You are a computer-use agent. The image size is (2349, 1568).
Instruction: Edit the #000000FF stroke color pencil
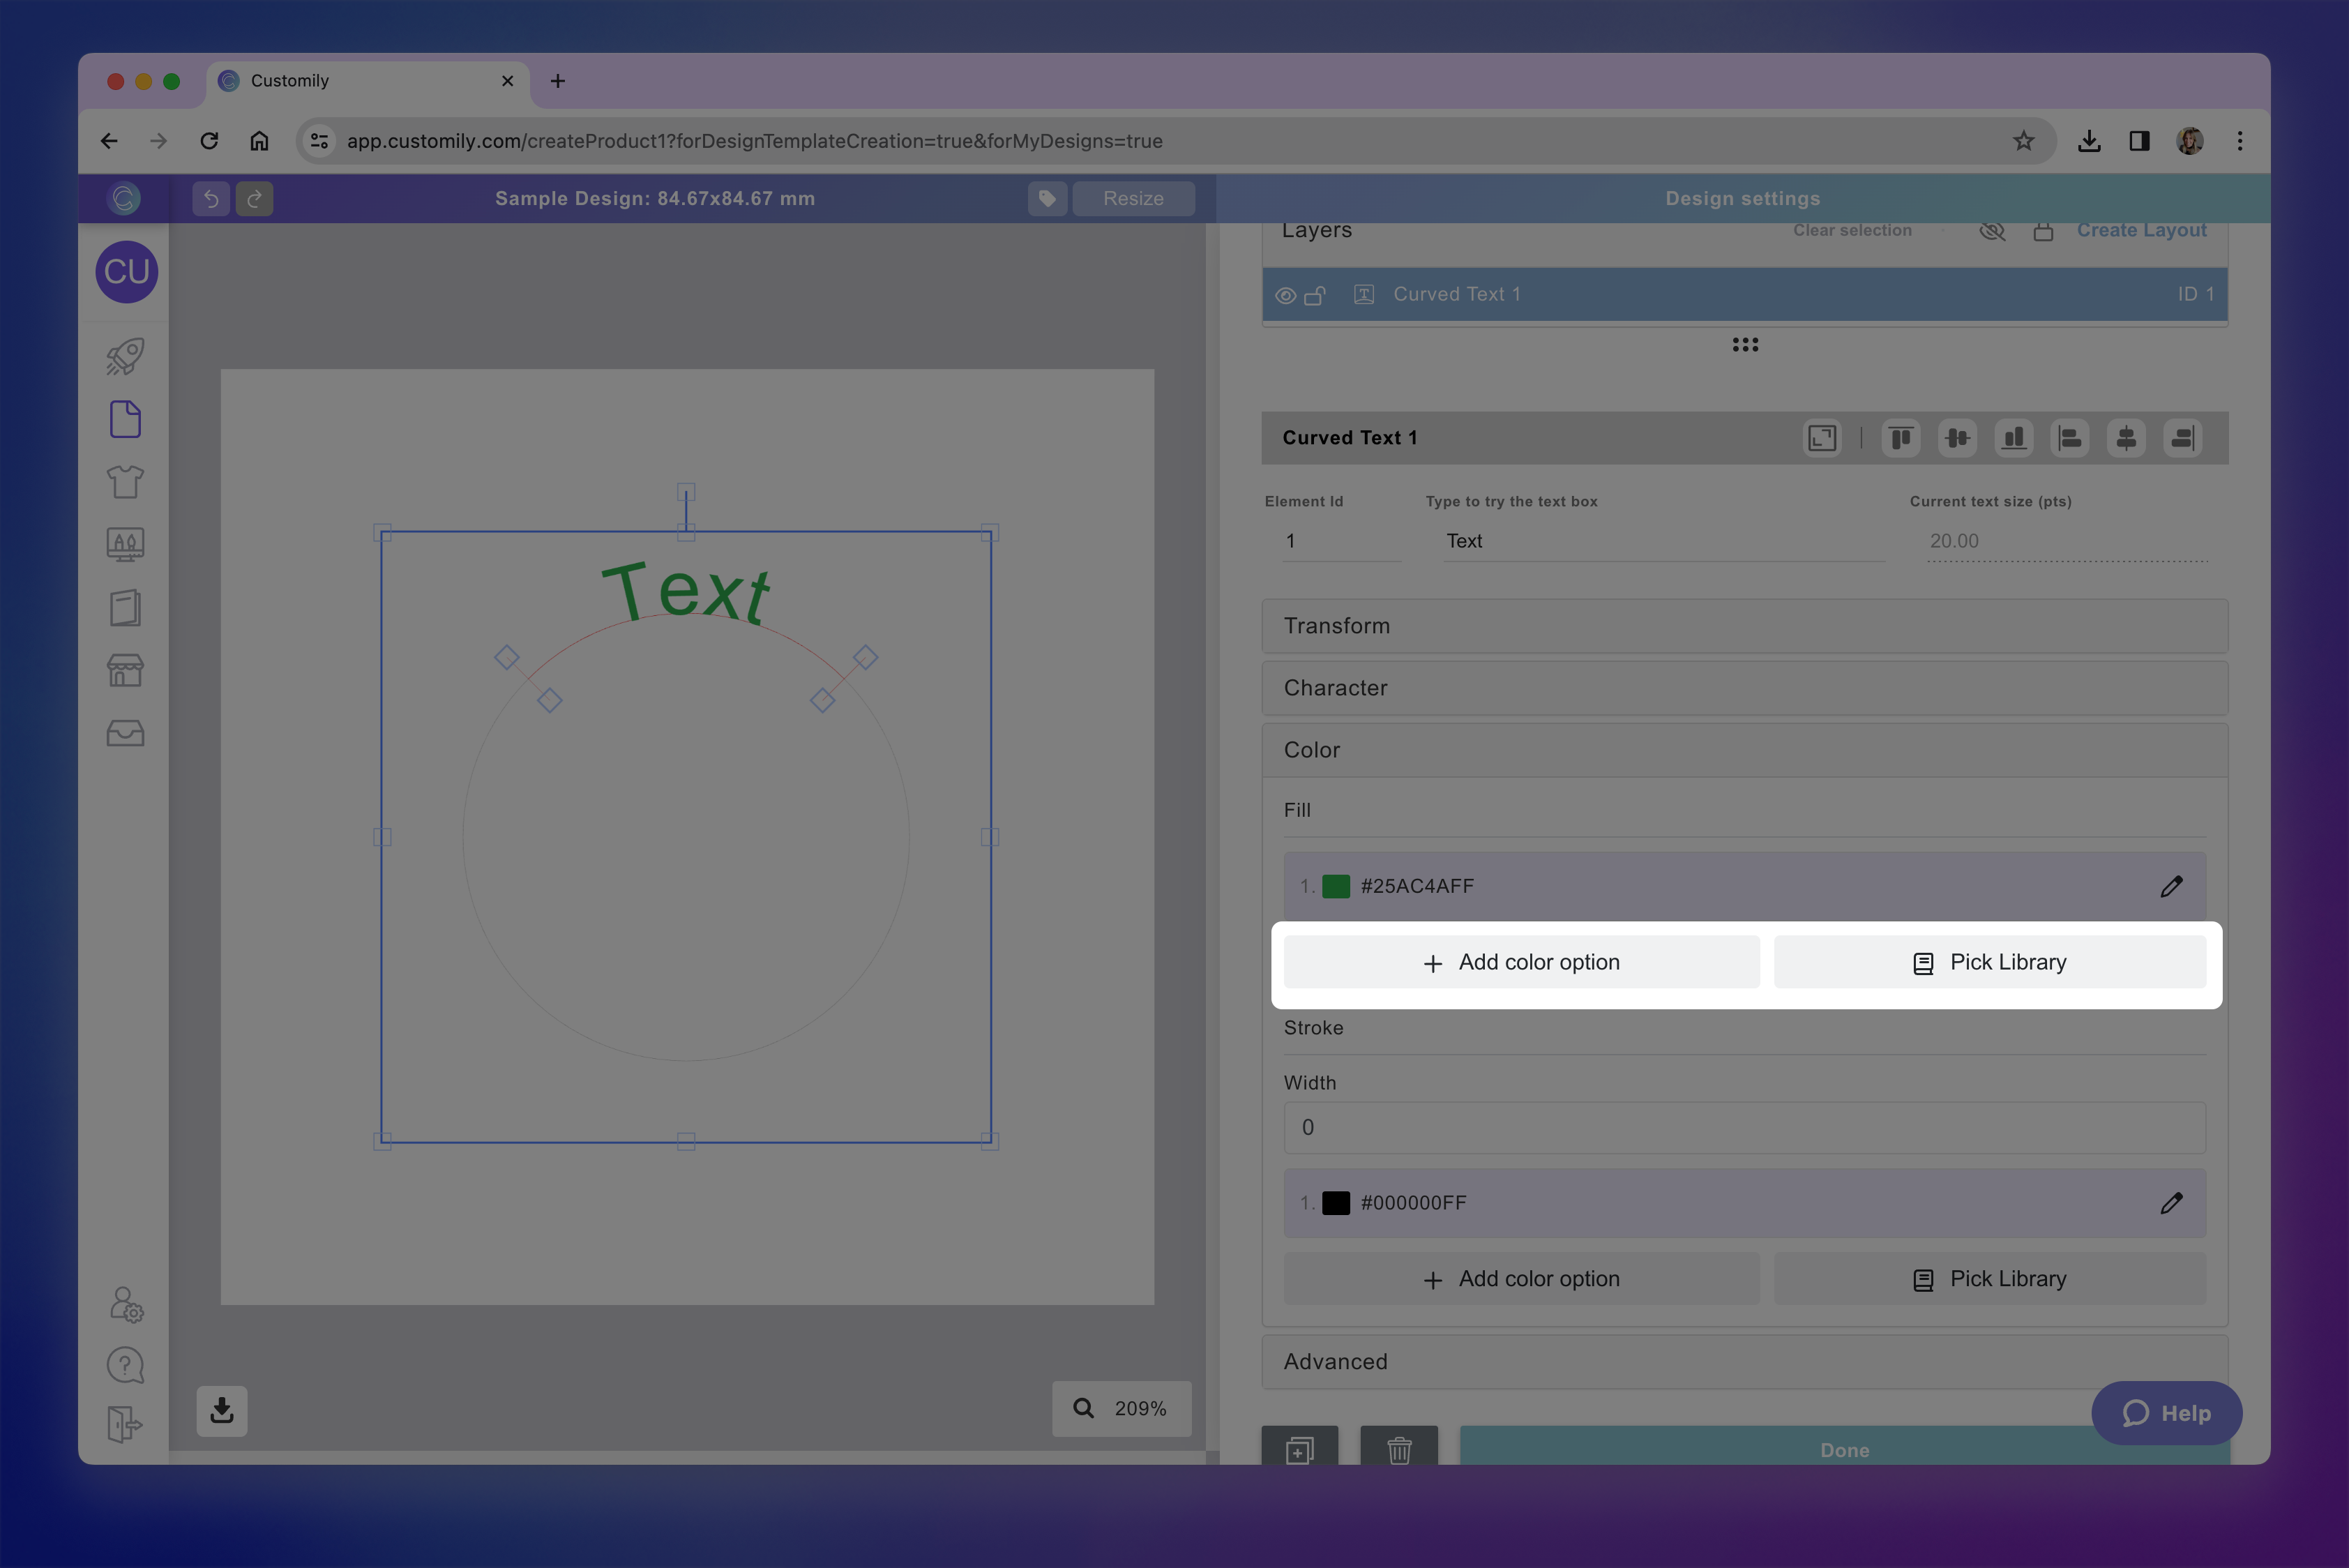2171,1203
